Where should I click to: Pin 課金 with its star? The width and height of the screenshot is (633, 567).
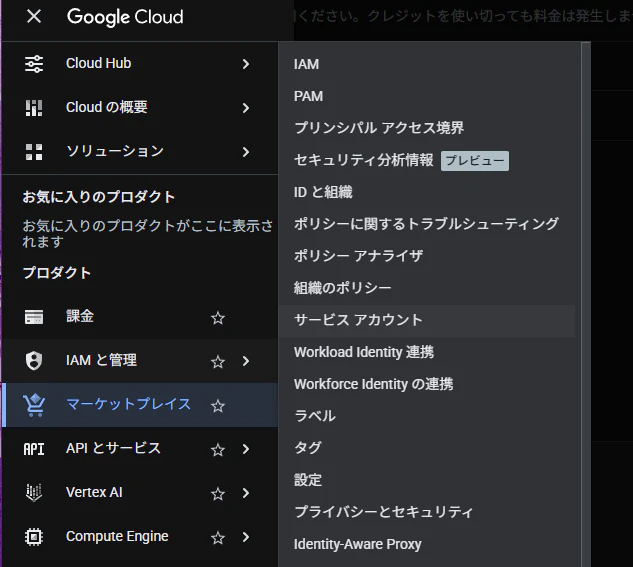[218, 318]
